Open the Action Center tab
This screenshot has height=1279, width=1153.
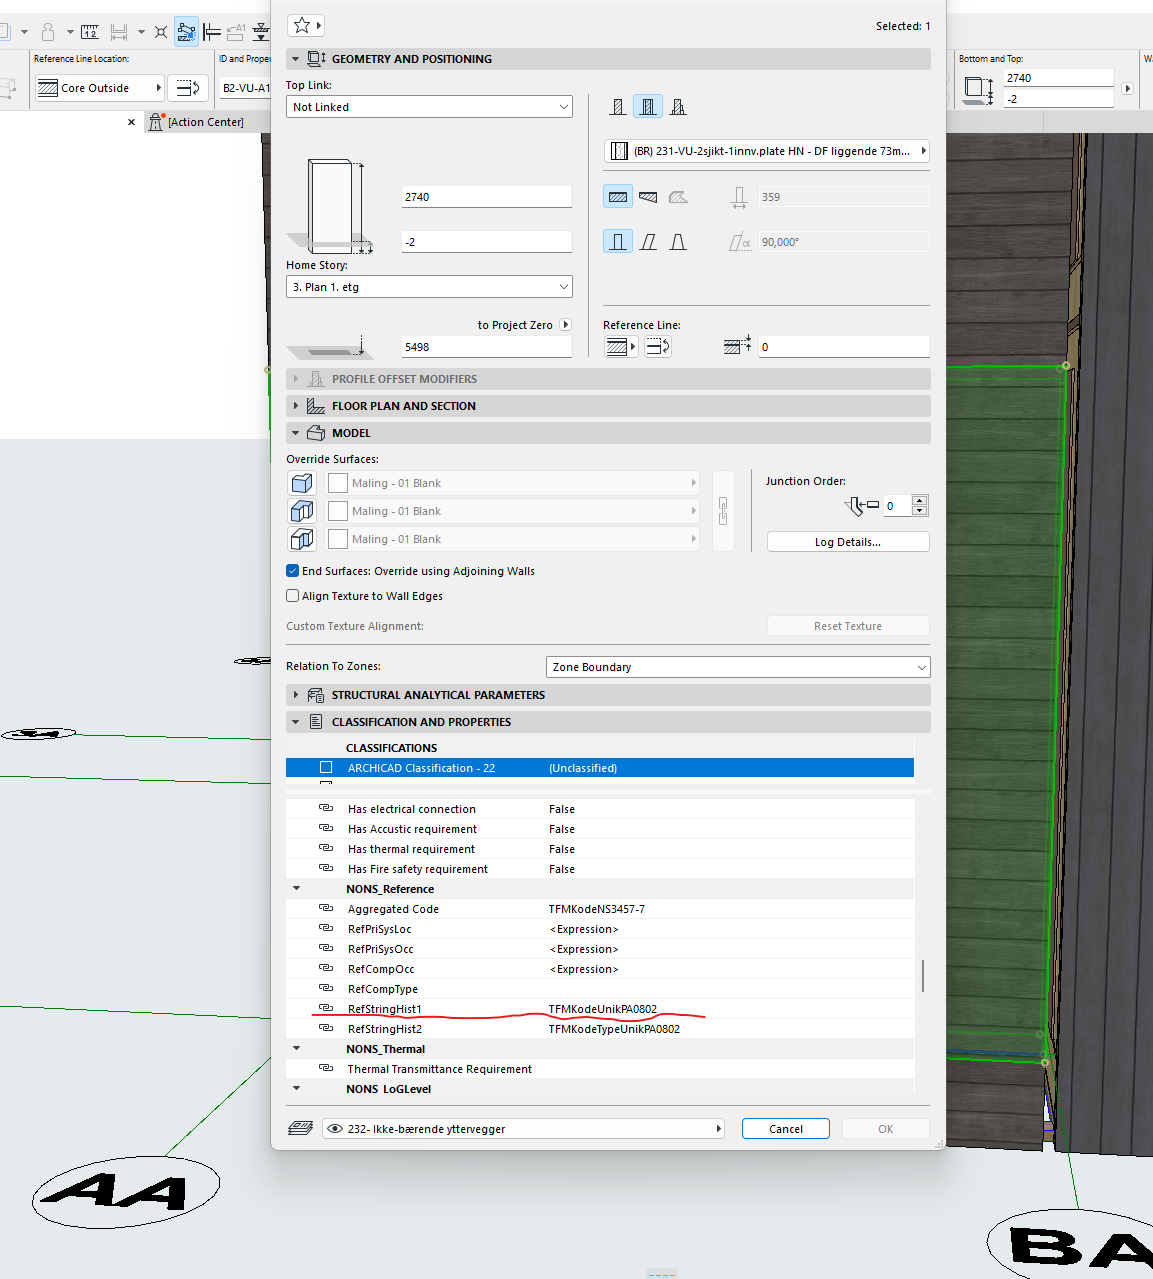(x=204, y=122)
